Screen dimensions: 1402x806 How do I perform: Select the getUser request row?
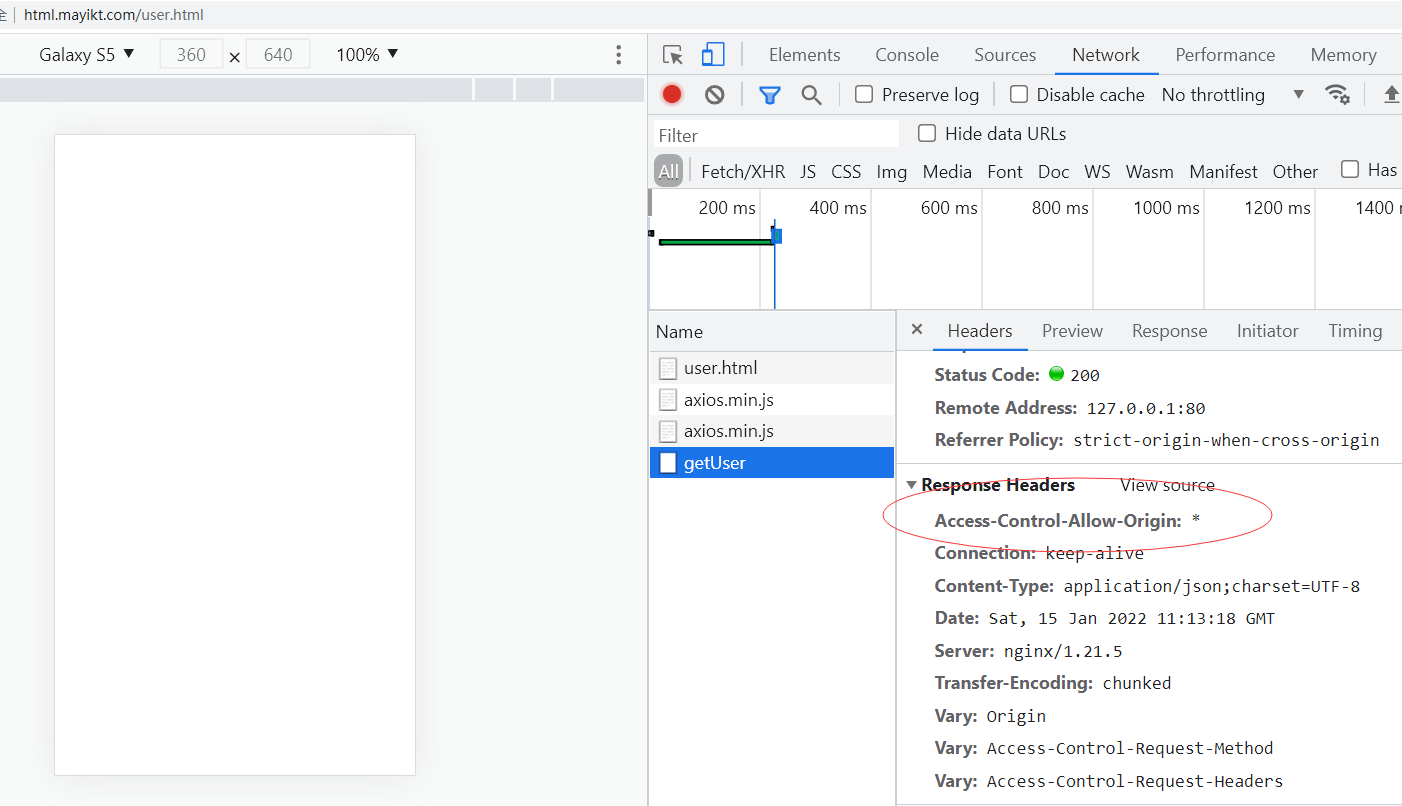pos(772,463)
